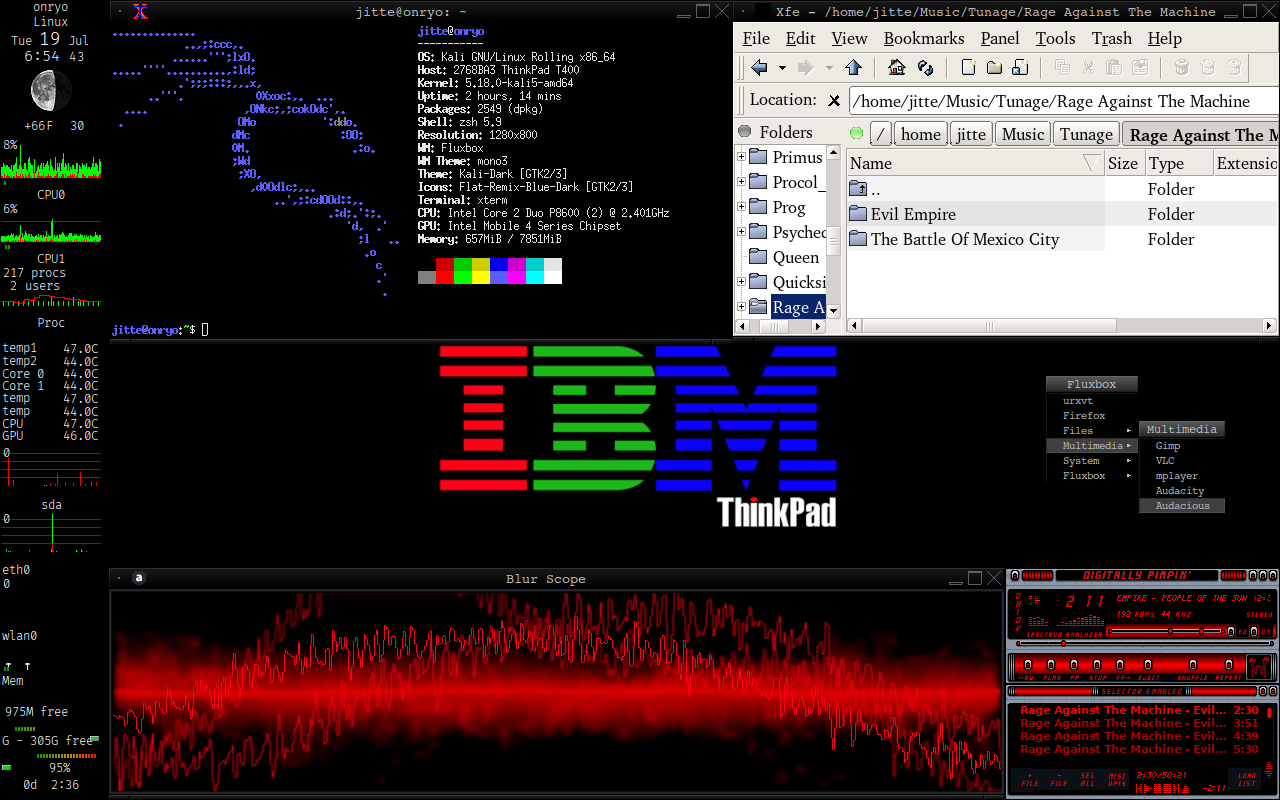
Task: Toggle the ON switch beside EQ
Action: [x=1254, y=631]
